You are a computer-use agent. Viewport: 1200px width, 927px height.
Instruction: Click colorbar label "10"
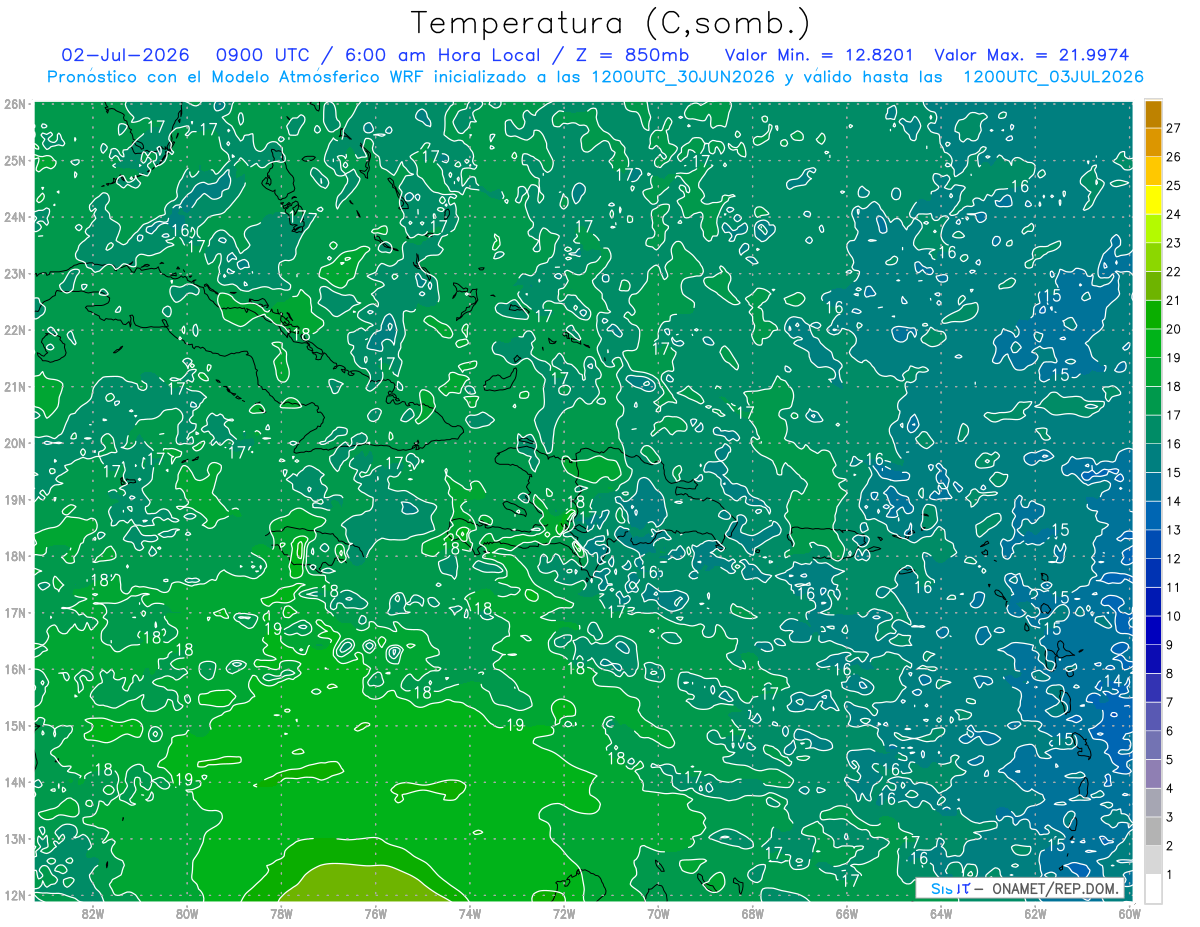[1174, 616]
